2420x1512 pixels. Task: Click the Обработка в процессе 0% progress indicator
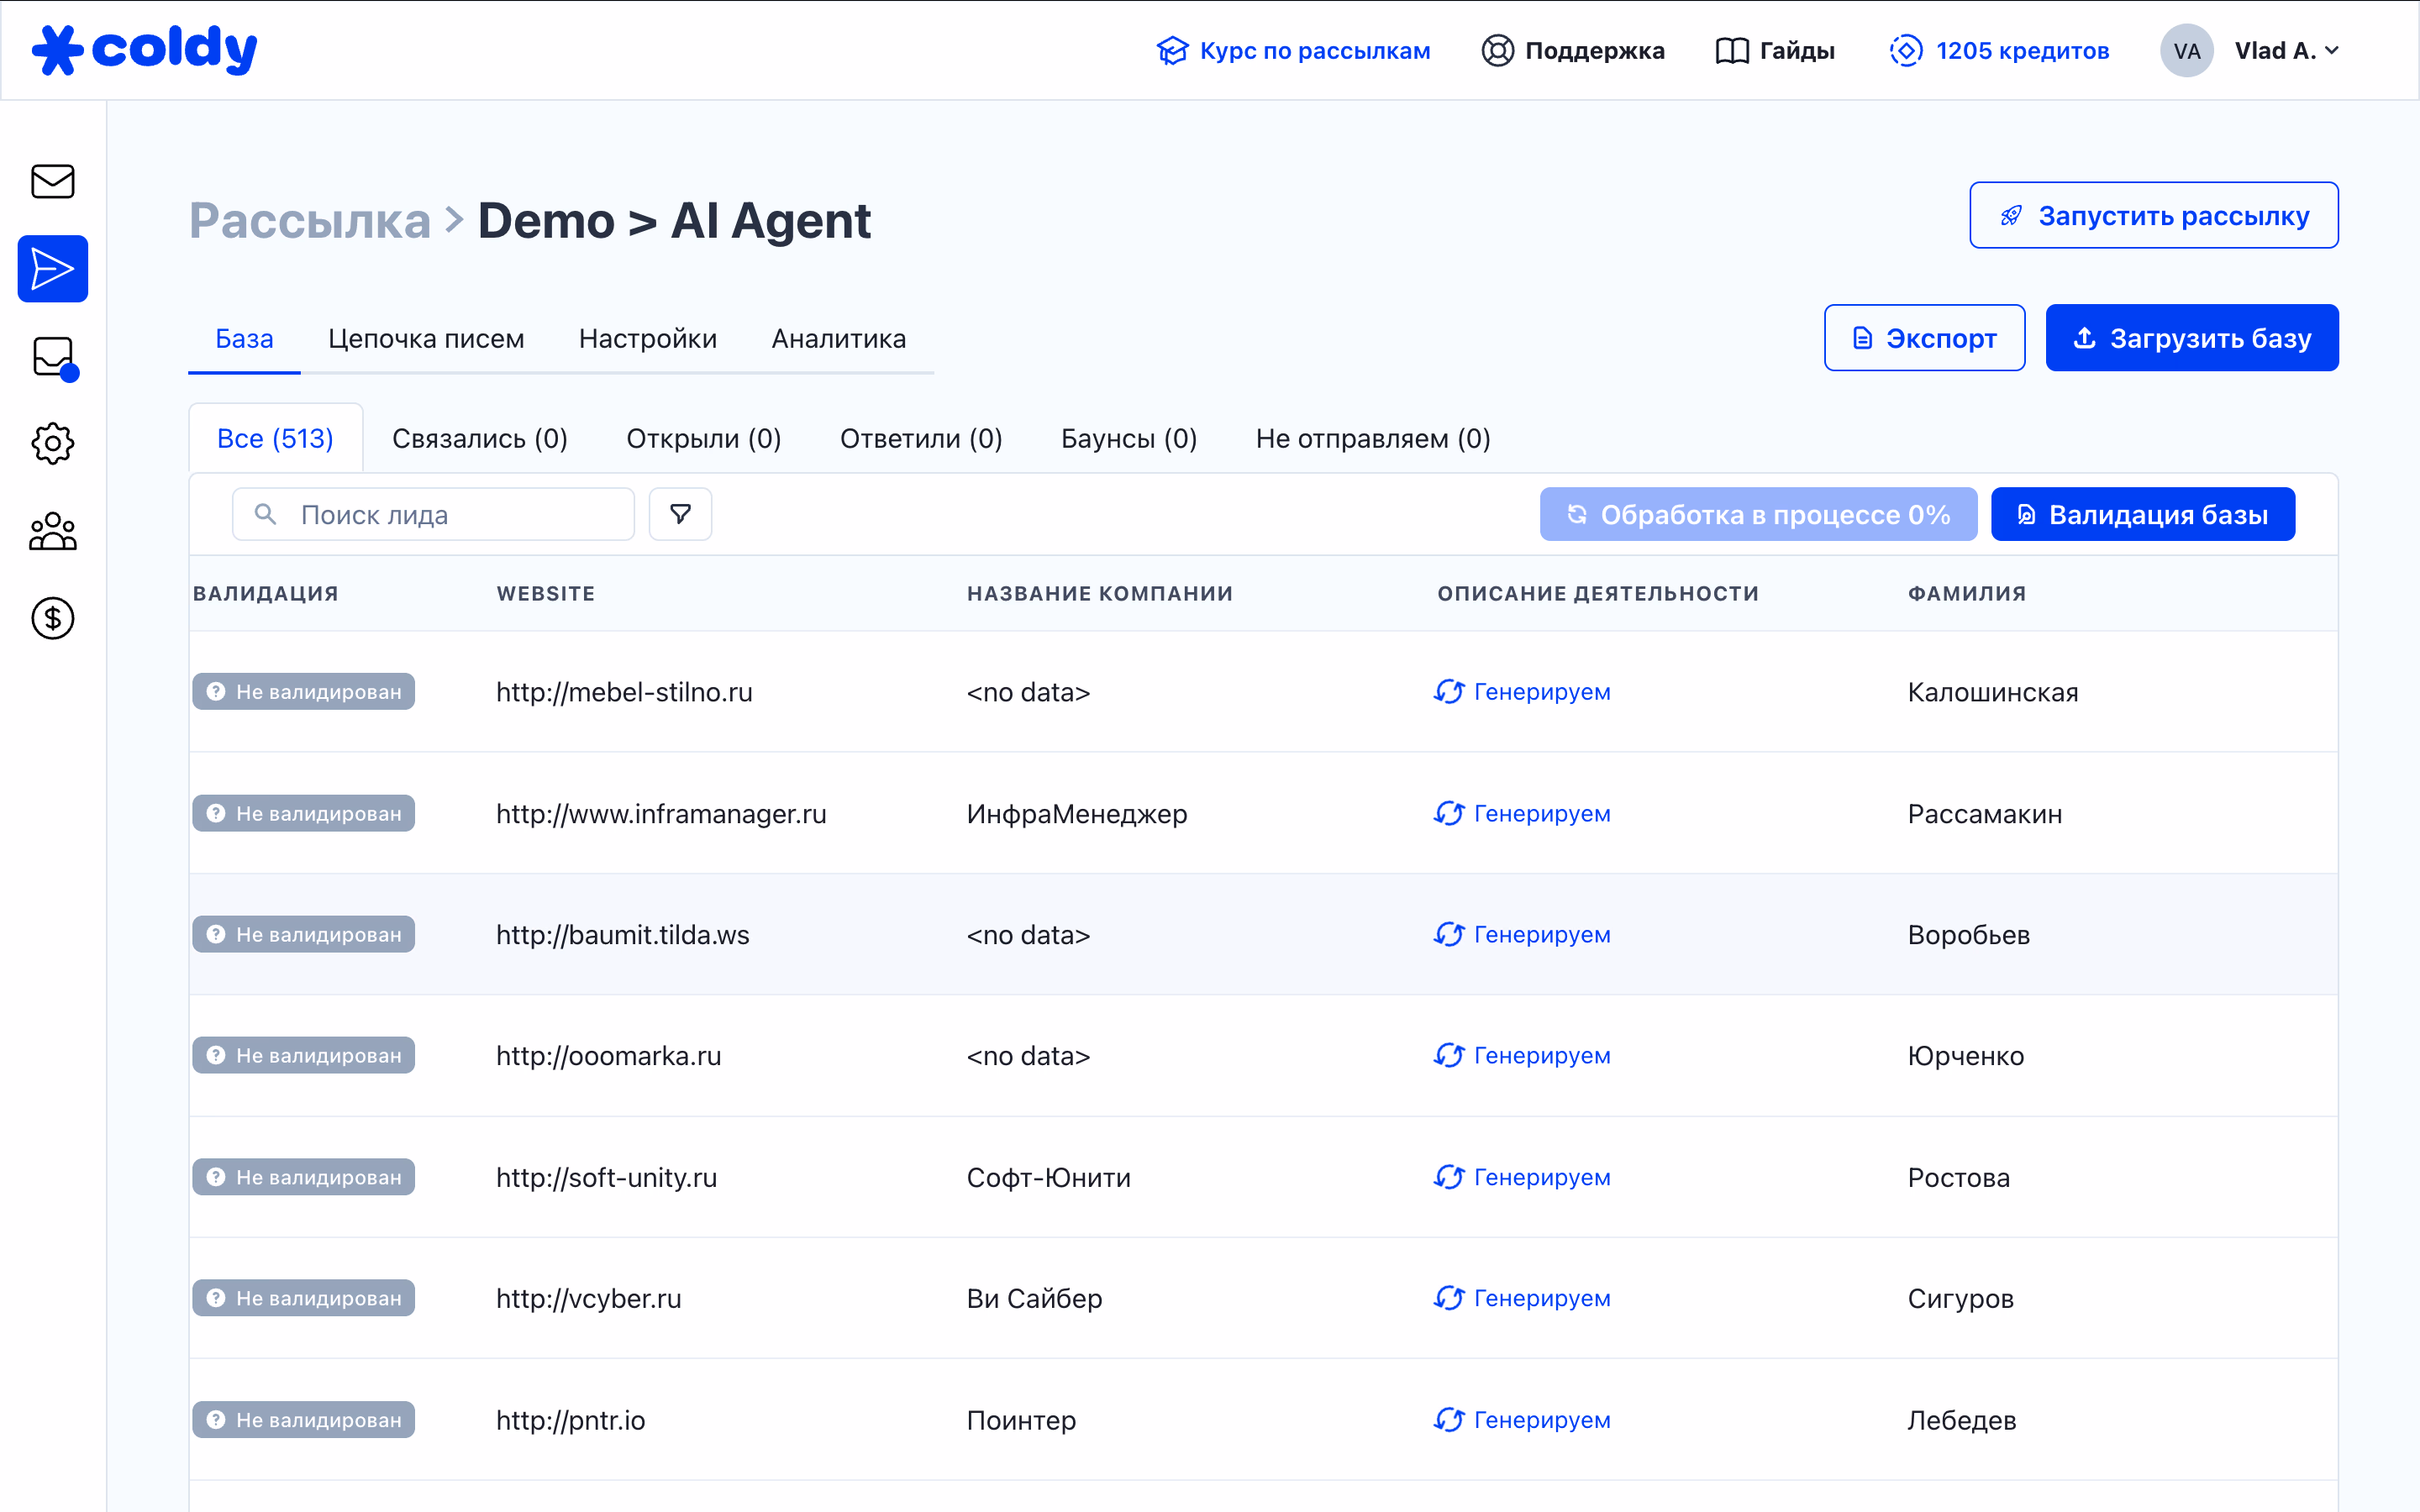coord(1758,515)
